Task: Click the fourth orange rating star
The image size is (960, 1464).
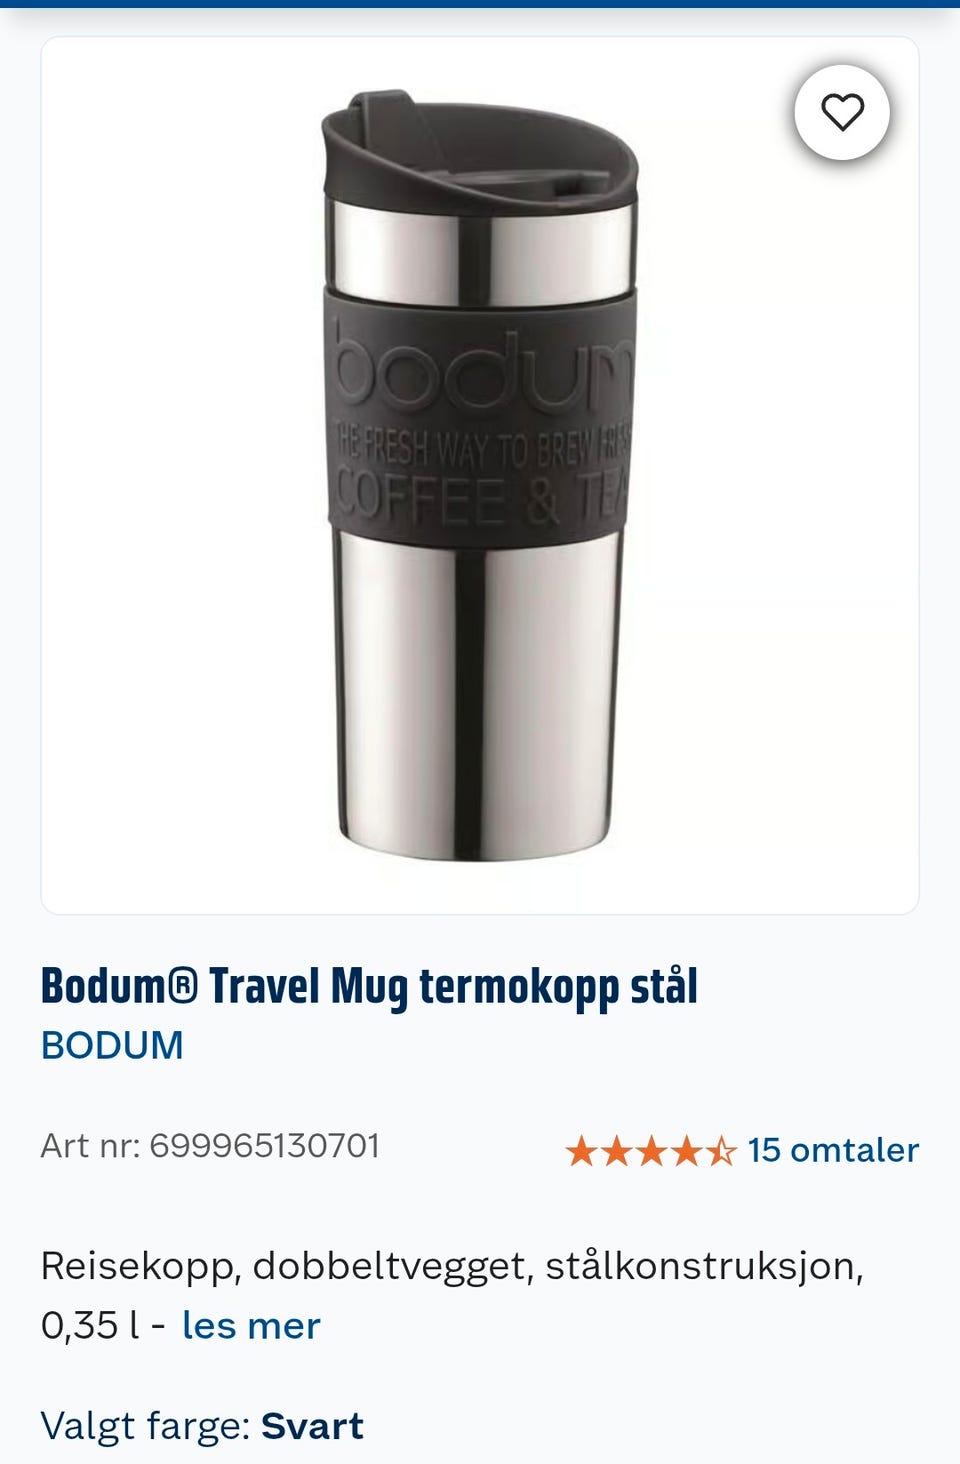Action: pos(686,1151)
